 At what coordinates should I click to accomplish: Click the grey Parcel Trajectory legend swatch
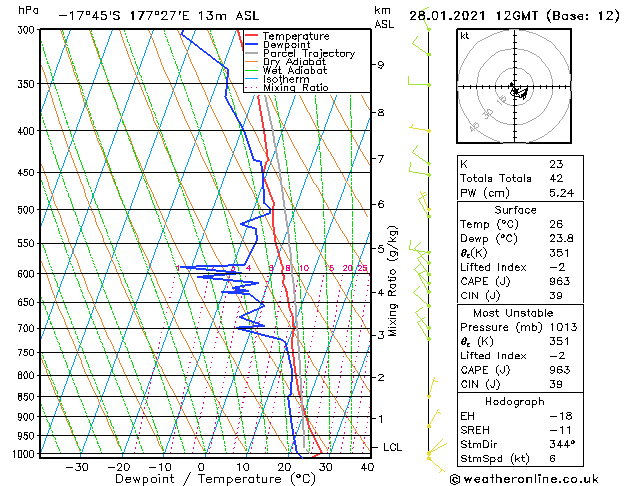click(x=252, y=53)
